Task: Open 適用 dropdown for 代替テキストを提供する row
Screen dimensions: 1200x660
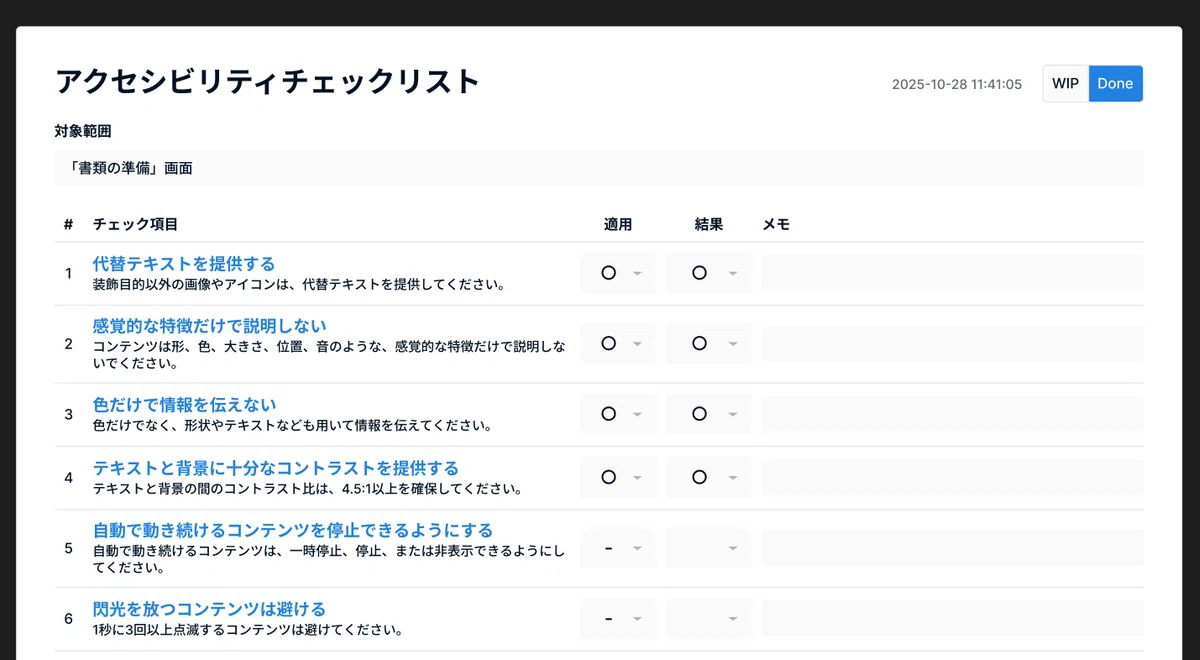Action: tap(619, 273)
